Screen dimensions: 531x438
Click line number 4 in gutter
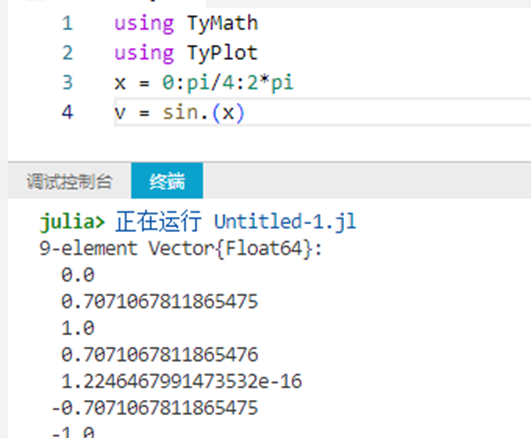point(67,112)
